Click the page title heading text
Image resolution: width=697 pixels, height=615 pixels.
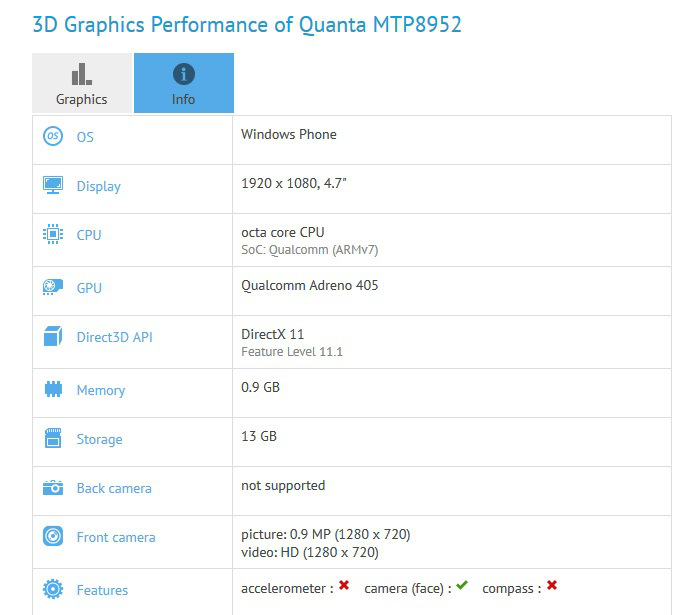(247, 25)
